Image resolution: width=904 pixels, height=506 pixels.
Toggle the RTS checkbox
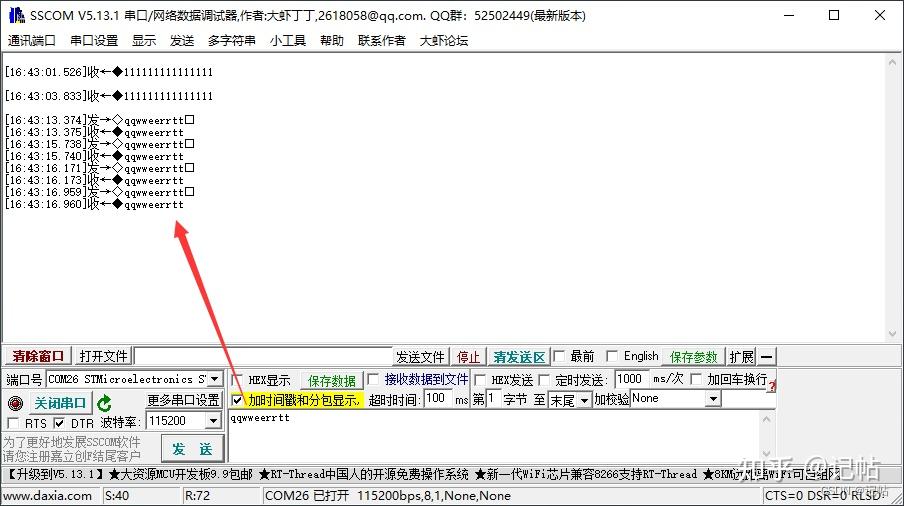(x=13, y=423)
